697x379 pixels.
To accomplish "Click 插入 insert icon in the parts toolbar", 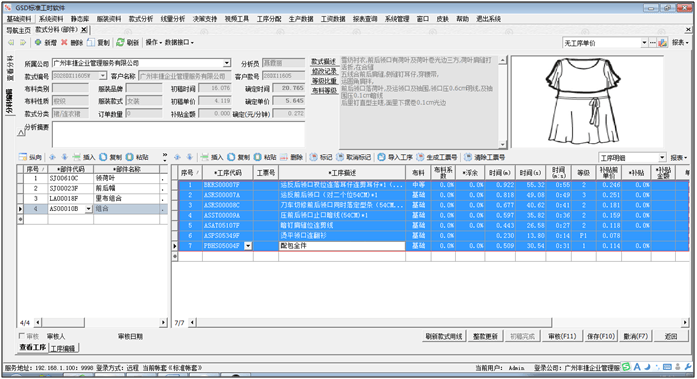I will point(77,157).
